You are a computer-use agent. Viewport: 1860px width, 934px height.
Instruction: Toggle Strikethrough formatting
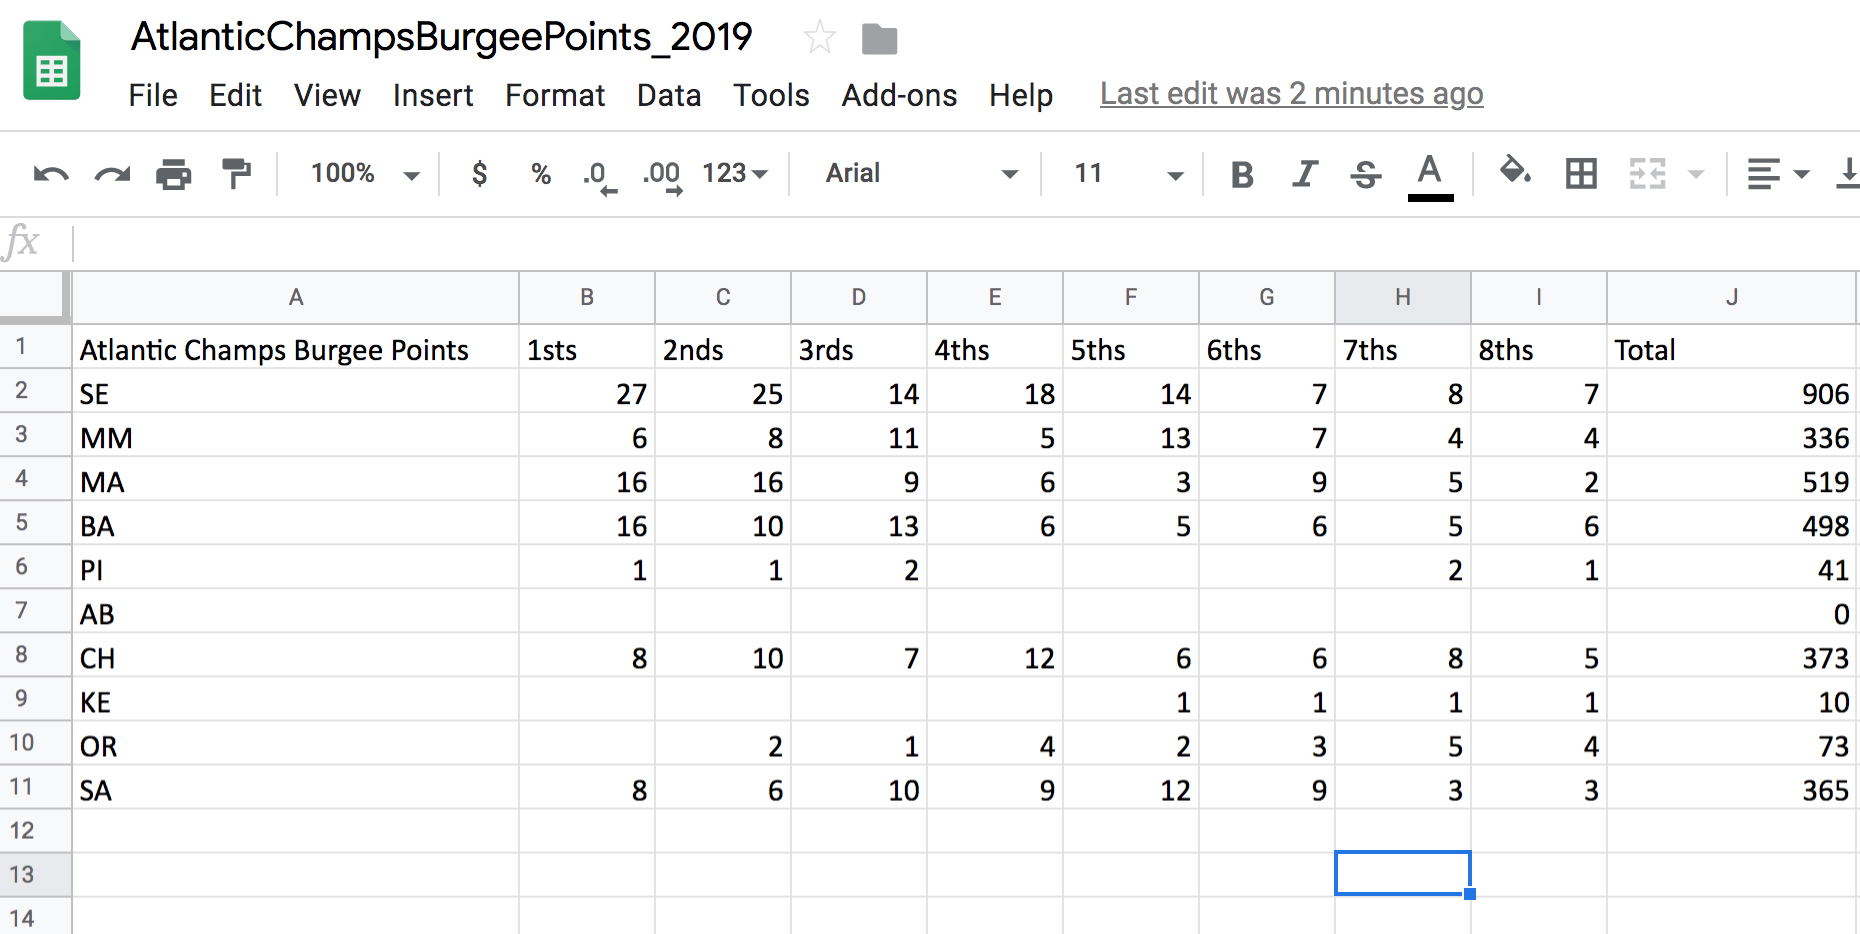(1366, 174)
